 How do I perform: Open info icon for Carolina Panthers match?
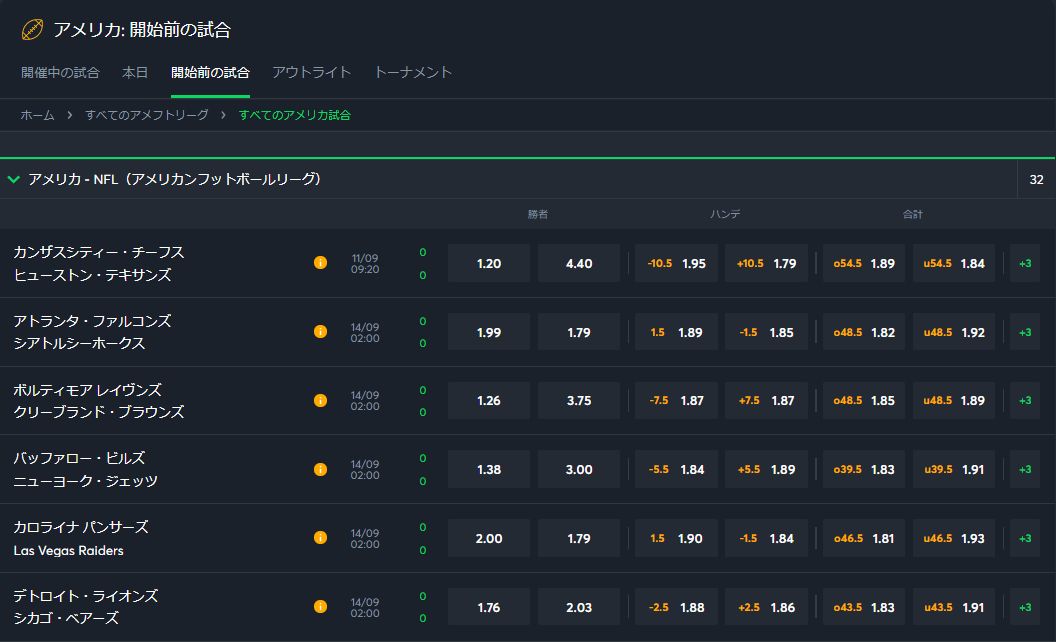[x=320, y=538]
